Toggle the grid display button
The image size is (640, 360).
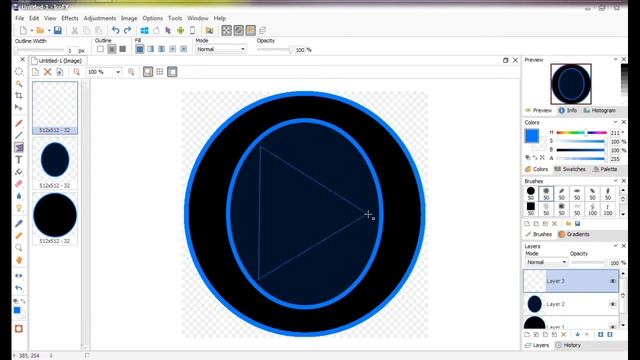tap(160, 72)
